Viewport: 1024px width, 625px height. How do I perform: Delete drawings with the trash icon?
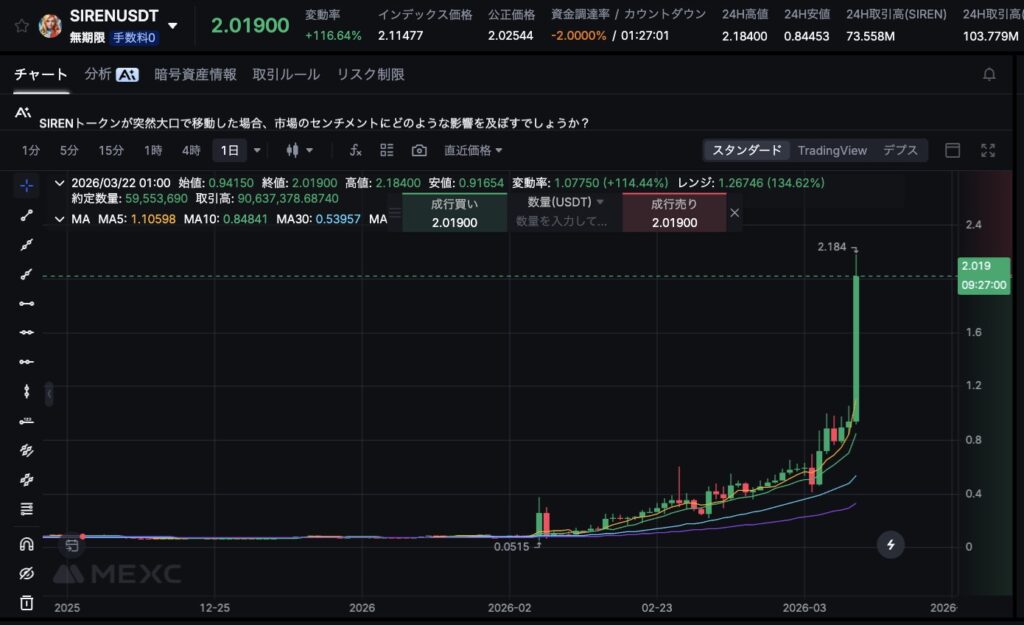[27, 603]
